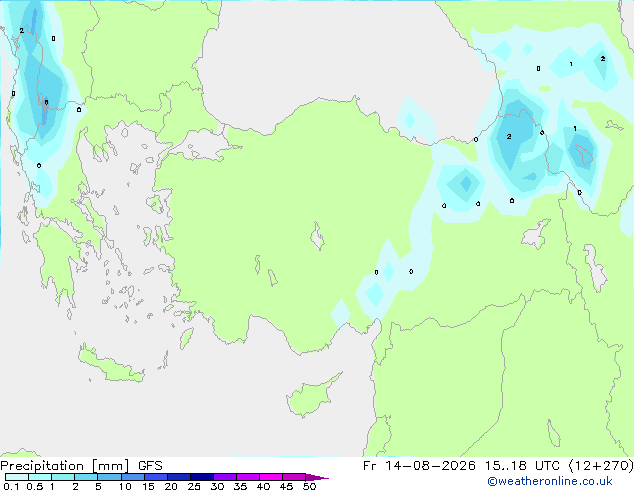Viewport: 634px width, 490px height.
Task: Select the 2–5 mm legend color swatch
Action: 86,477
